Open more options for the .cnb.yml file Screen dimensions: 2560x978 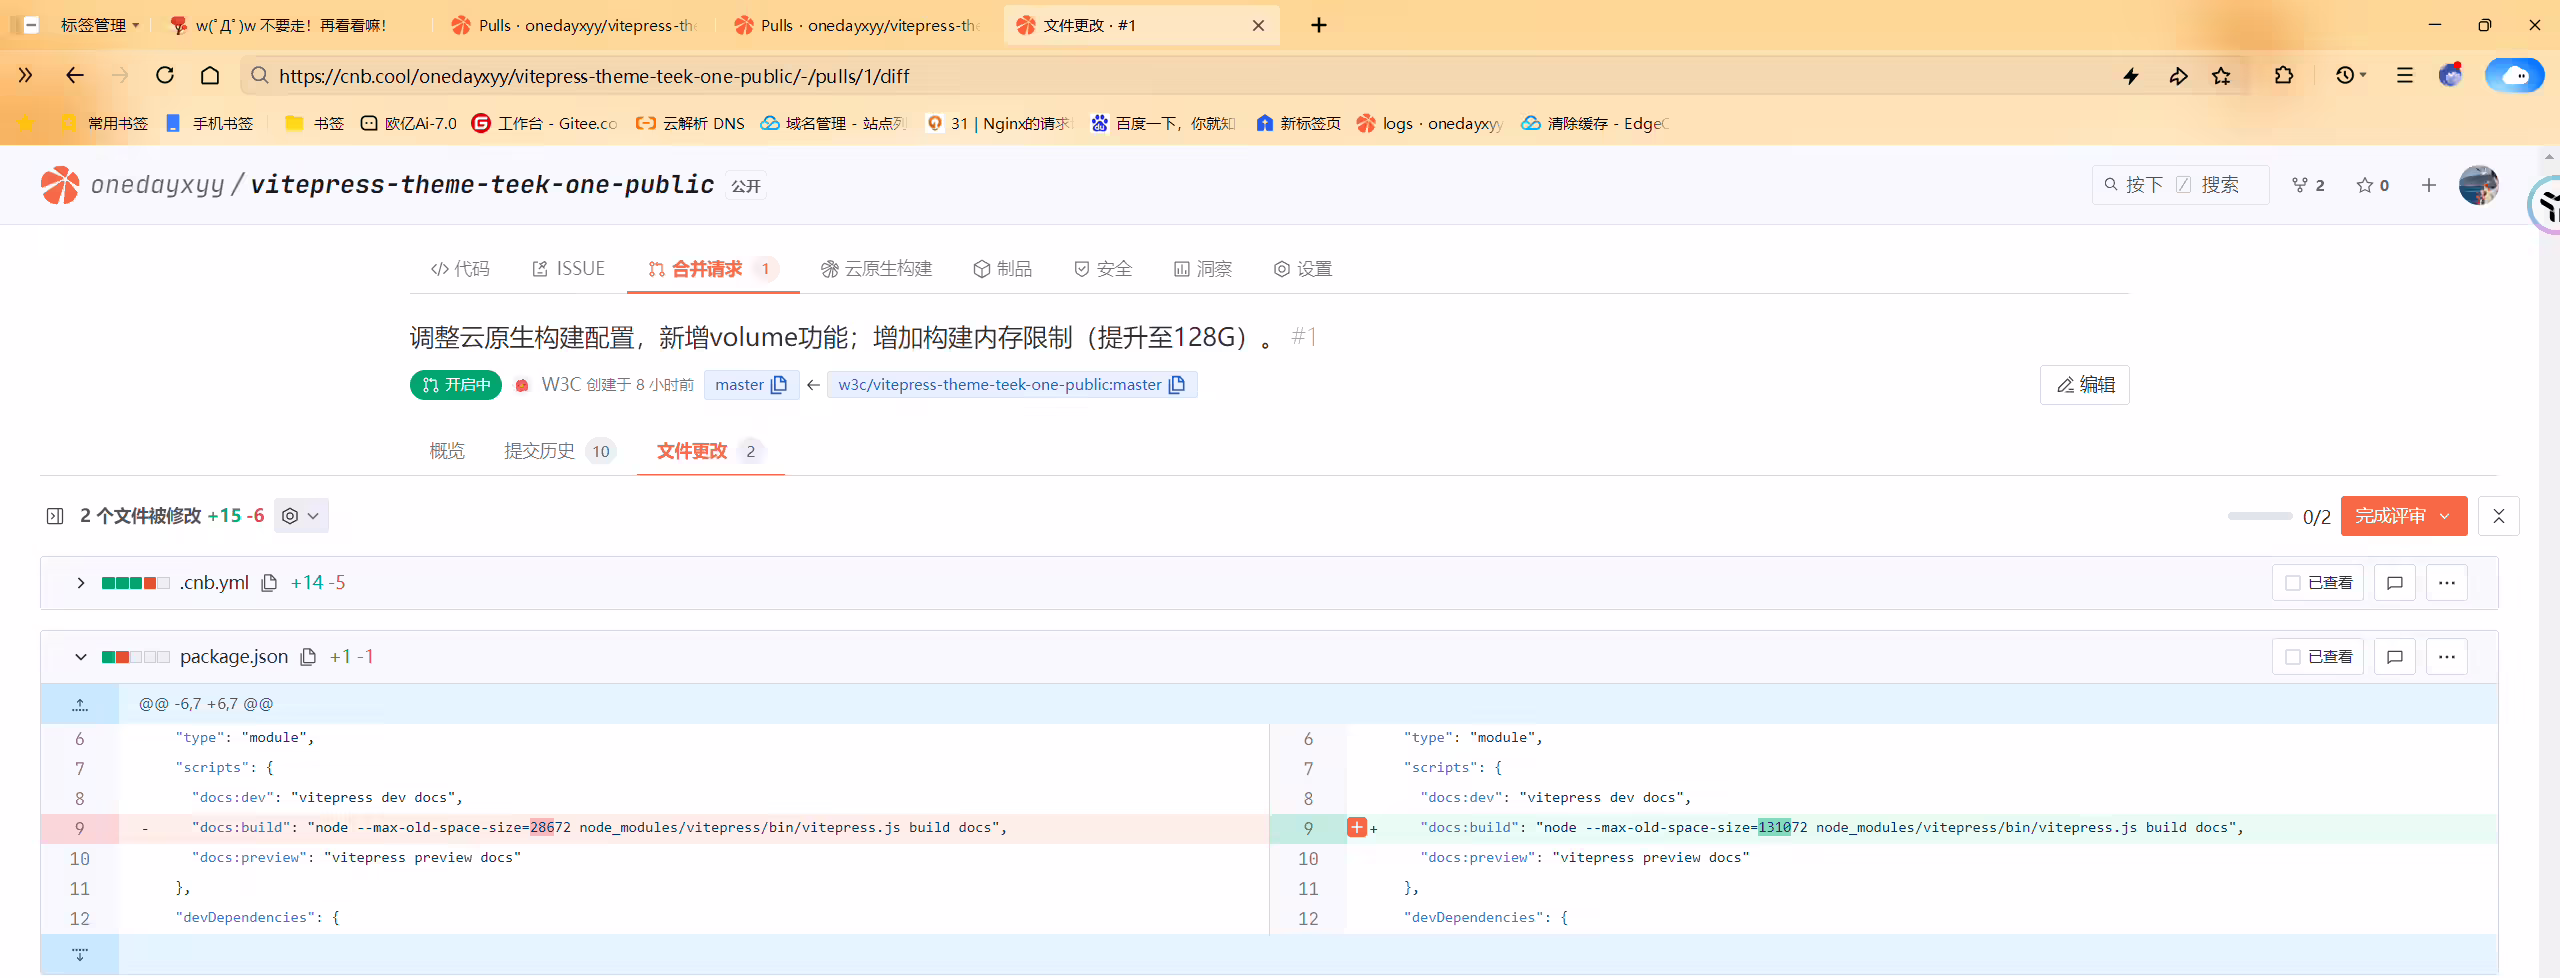click(x=2447, y=583)
